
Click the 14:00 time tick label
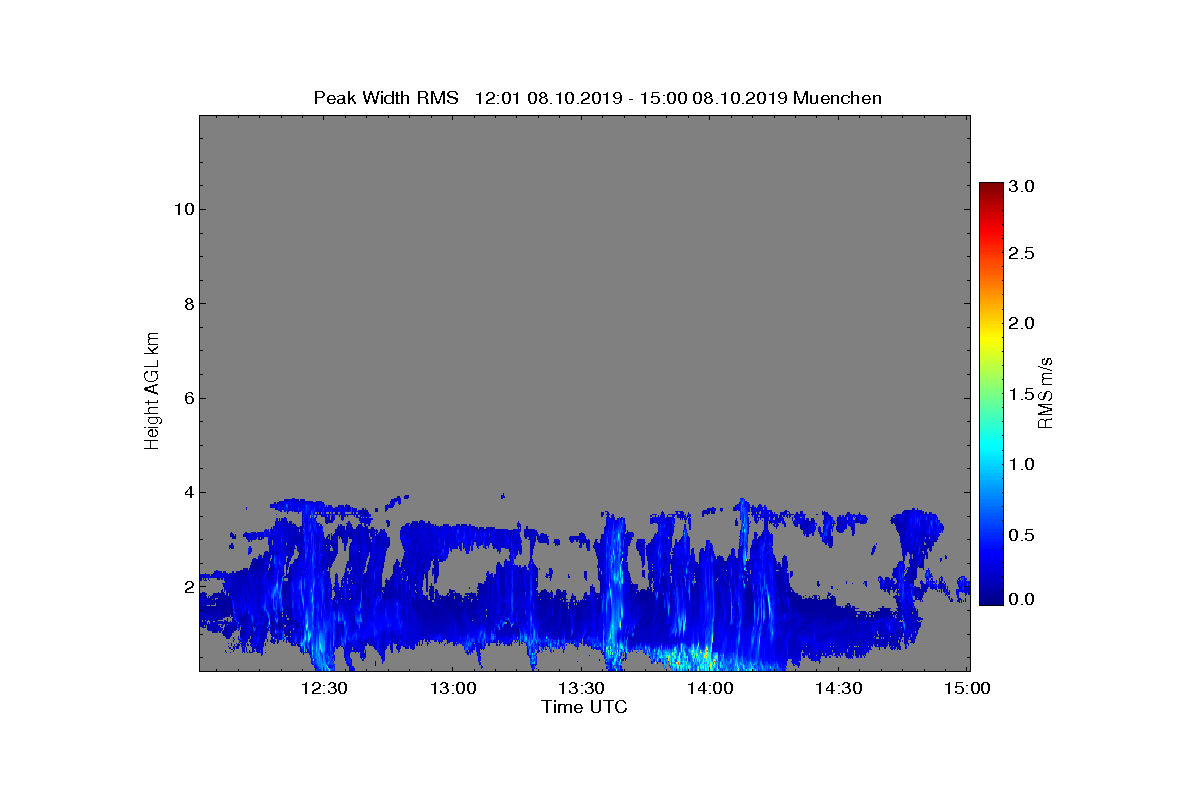click(x=711, y=688)
